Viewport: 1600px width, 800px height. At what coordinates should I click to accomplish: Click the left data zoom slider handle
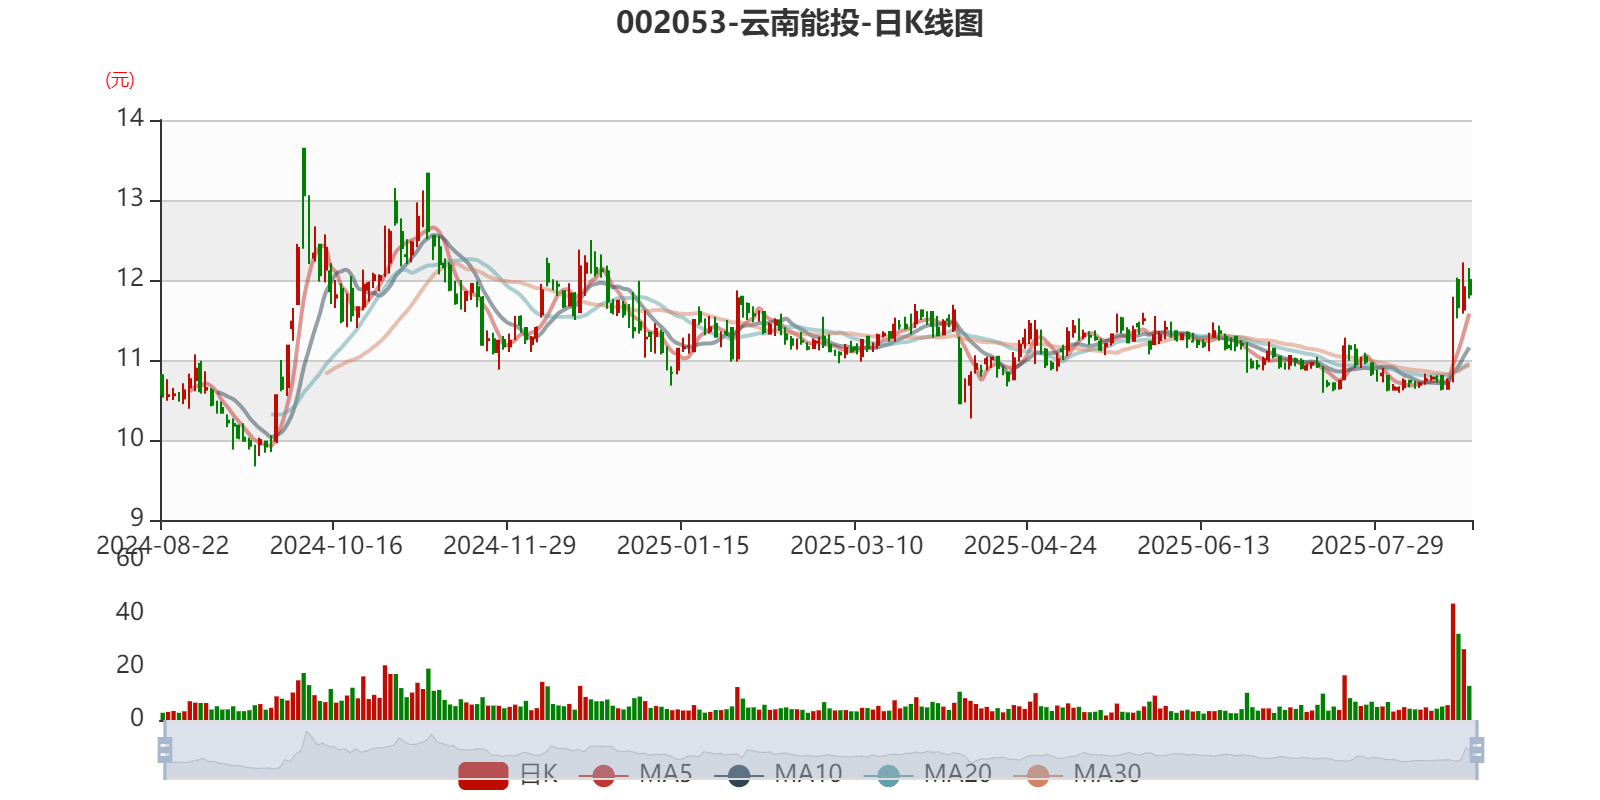click(165, 749)
